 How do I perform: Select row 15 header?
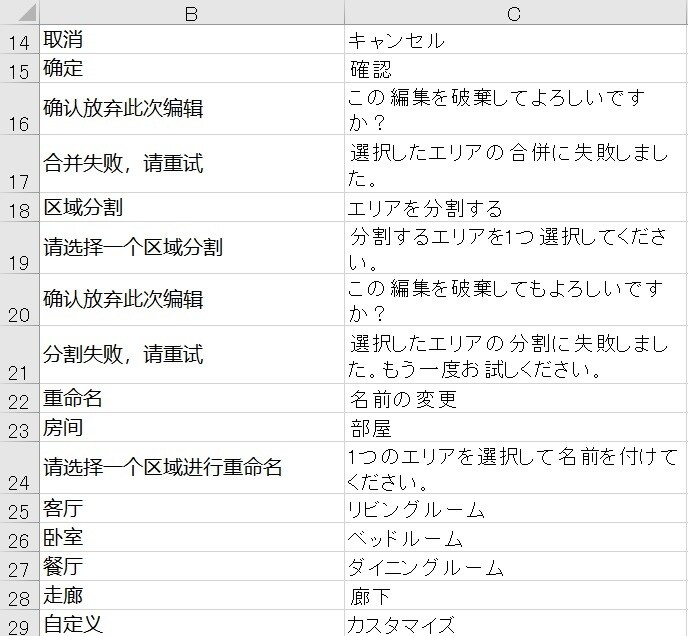pyautogui.click(x=19, y=68)
